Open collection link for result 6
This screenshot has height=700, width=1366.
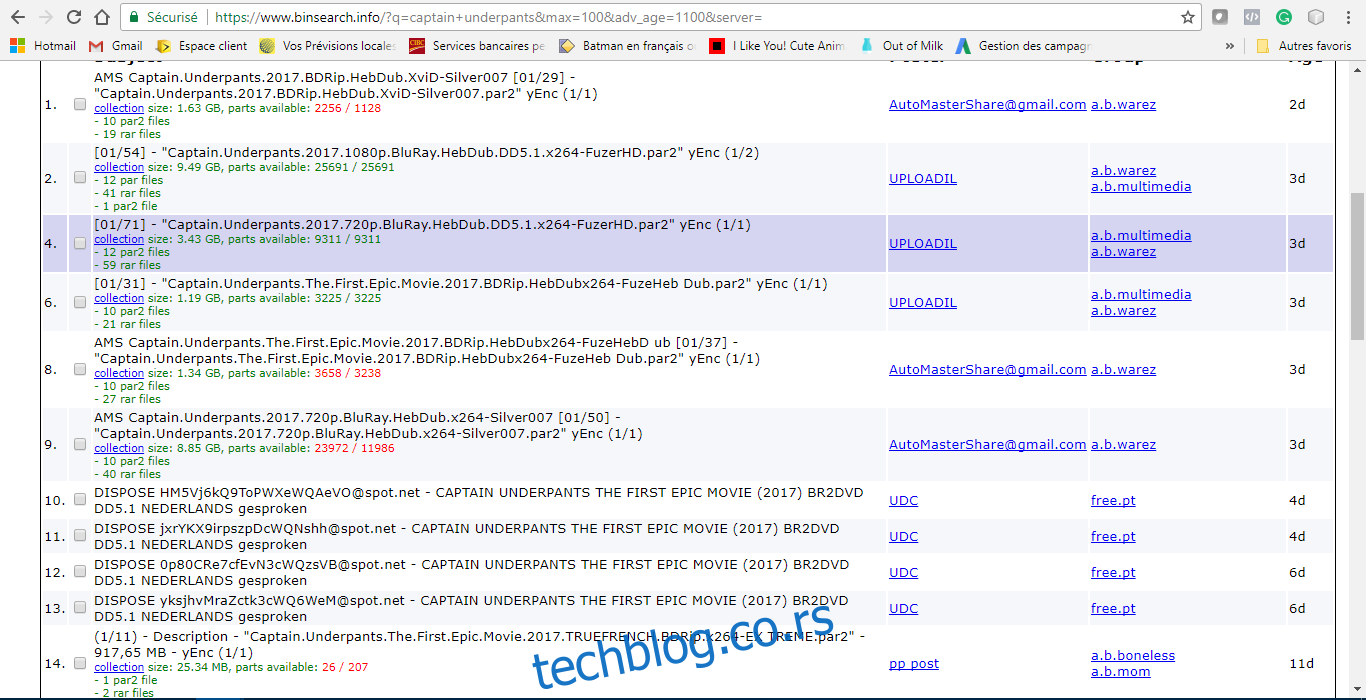119,298
